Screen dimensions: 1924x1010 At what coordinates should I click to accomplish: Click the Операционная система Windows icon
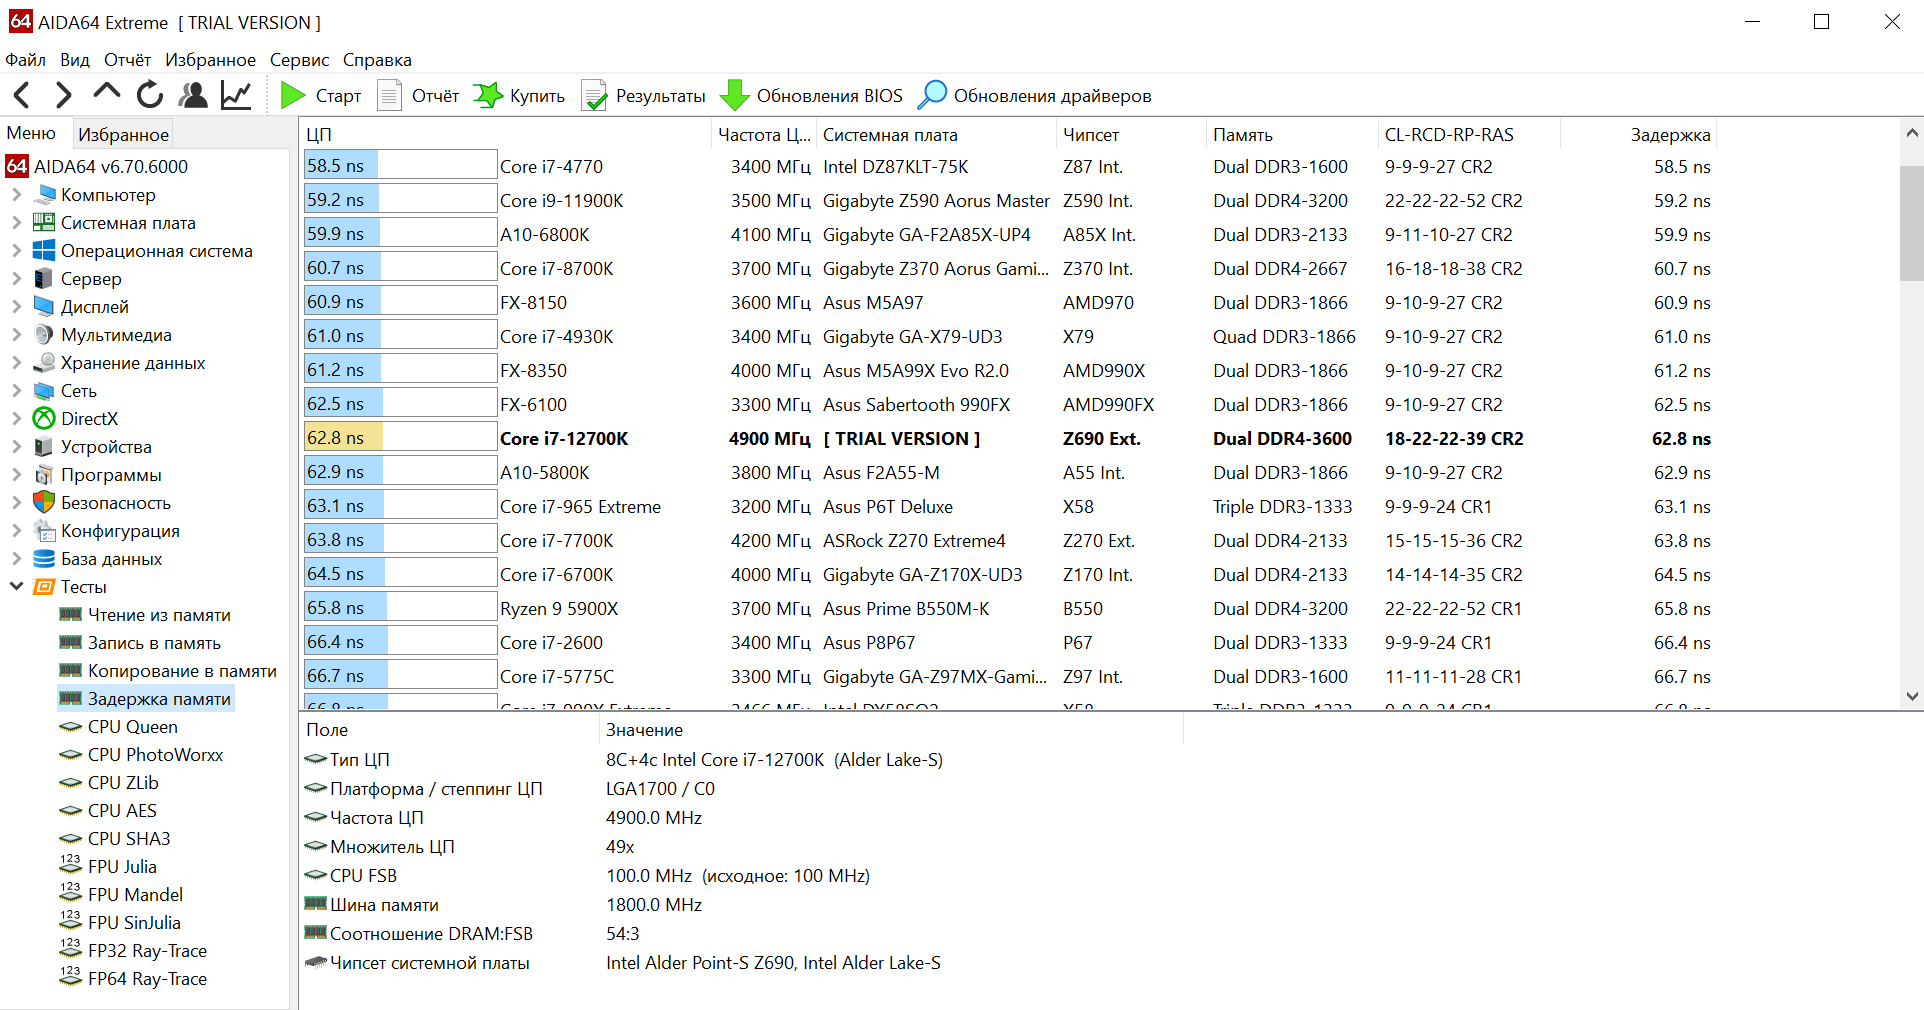coord(44,250)
